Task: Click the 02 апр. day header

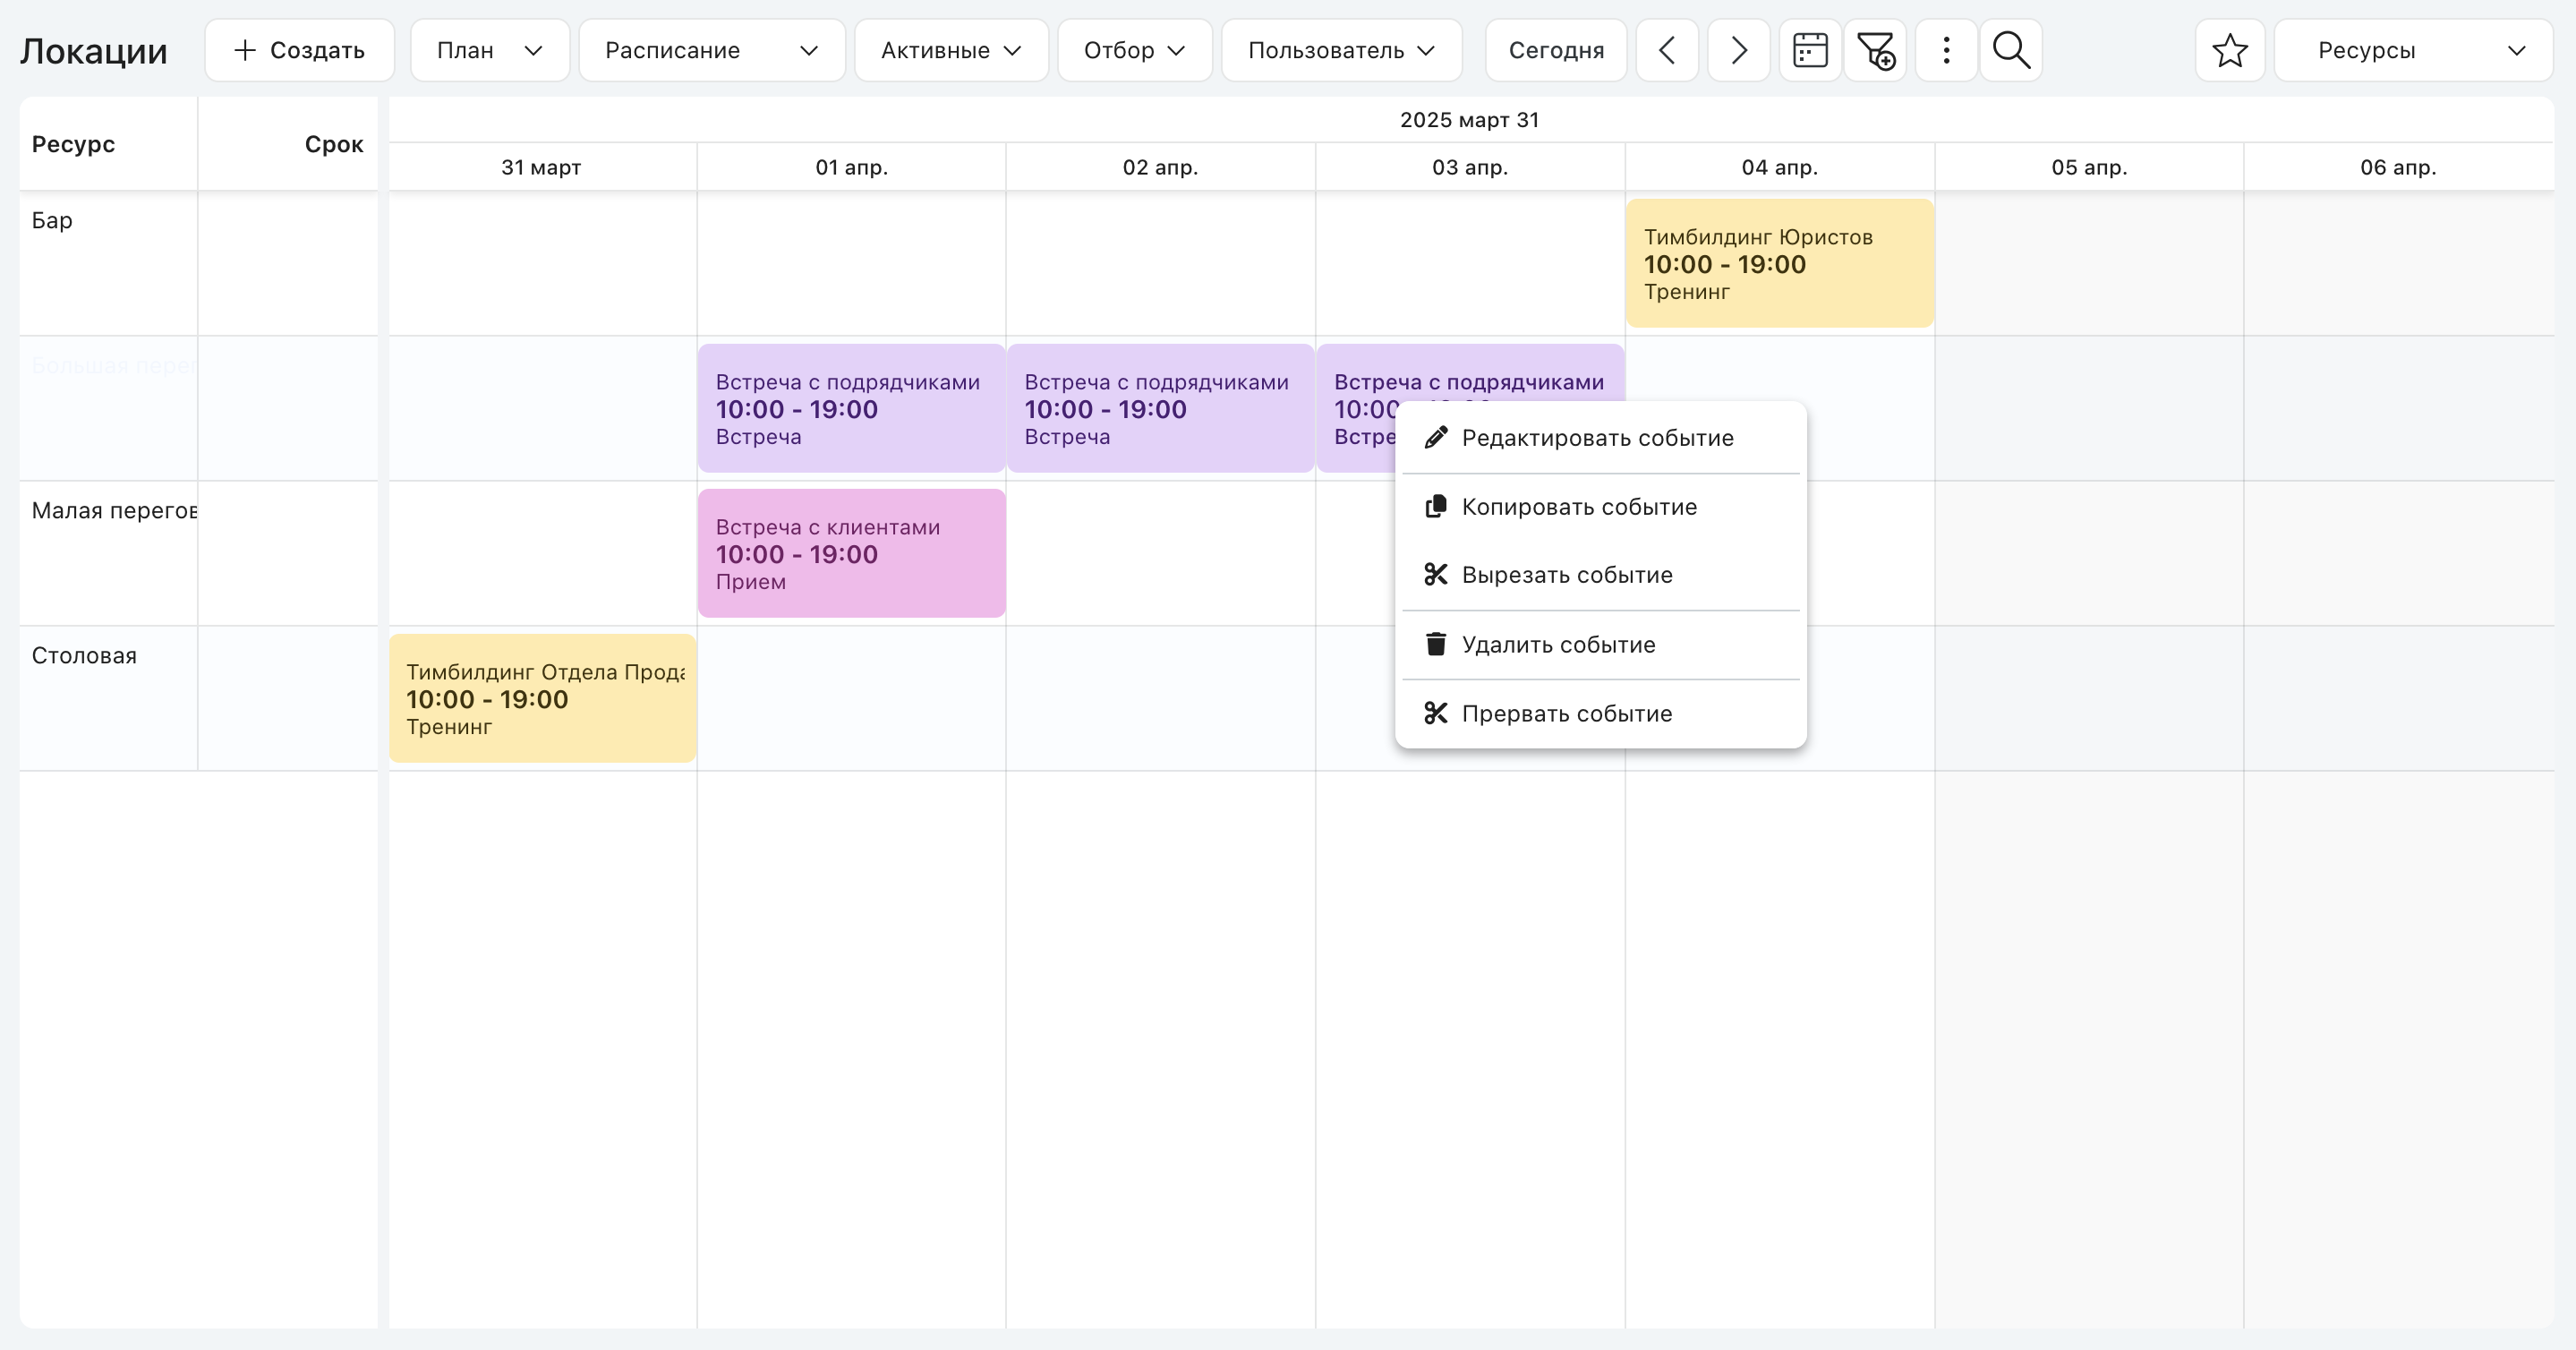Action: [x=1160, y=167]
